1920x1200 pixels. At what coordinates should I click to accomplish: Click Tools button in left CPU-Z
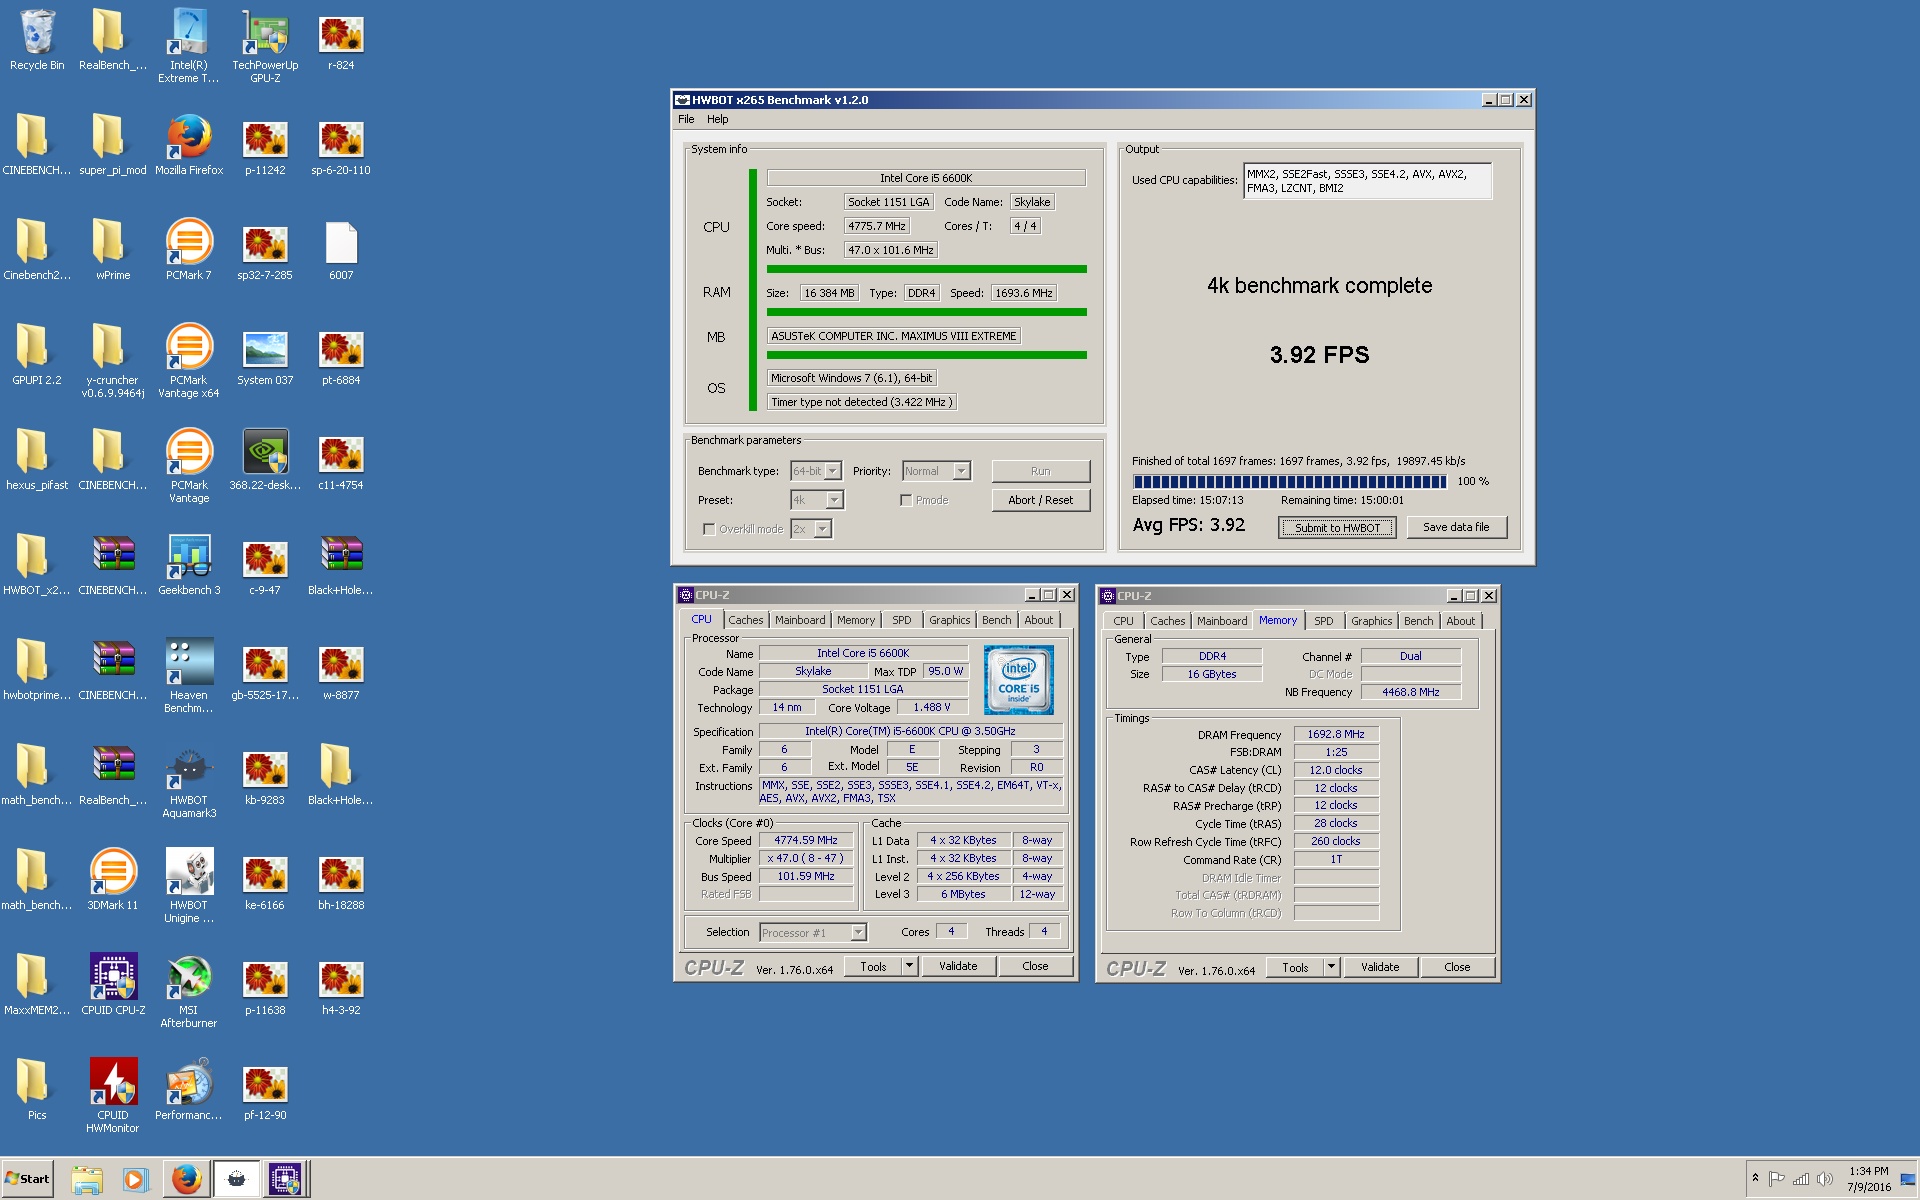click(x=873, y=966)
